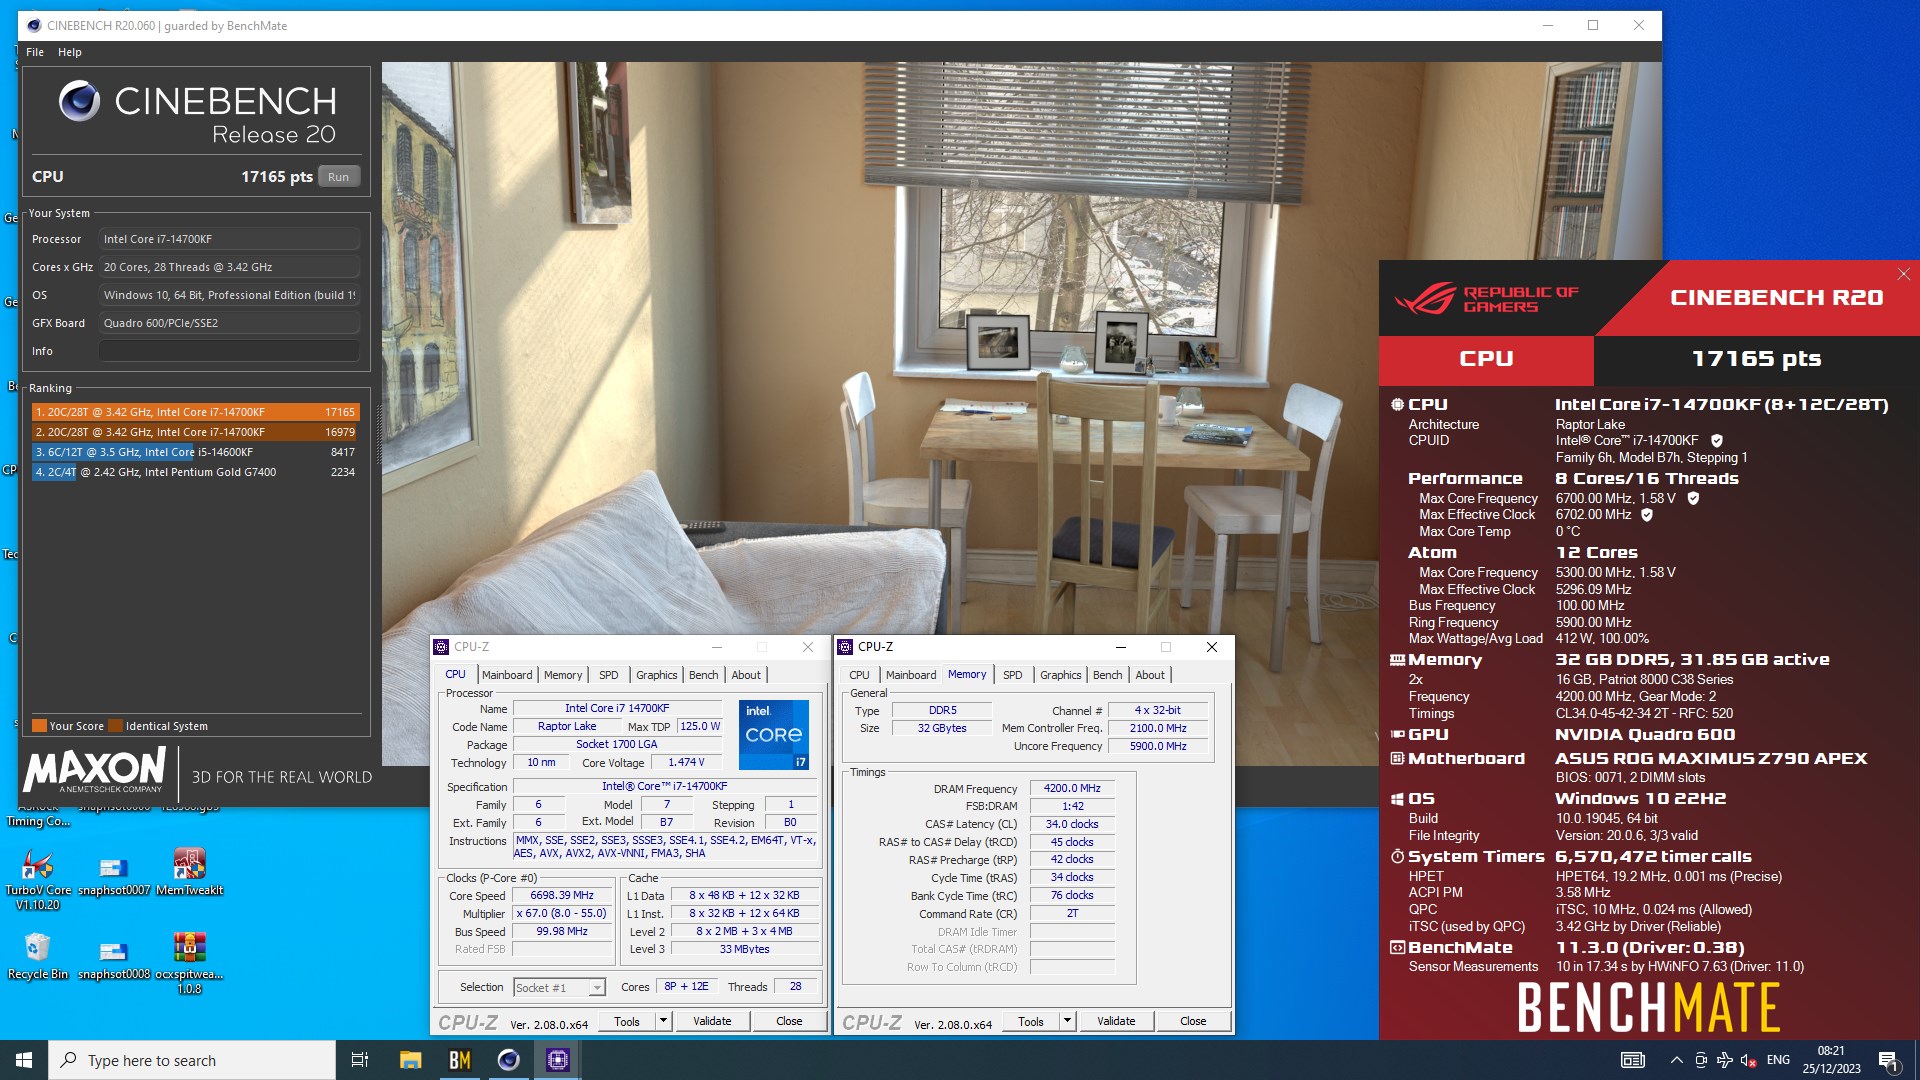
Task: Open the Recycle Bin icon
Action: [38, 955]
